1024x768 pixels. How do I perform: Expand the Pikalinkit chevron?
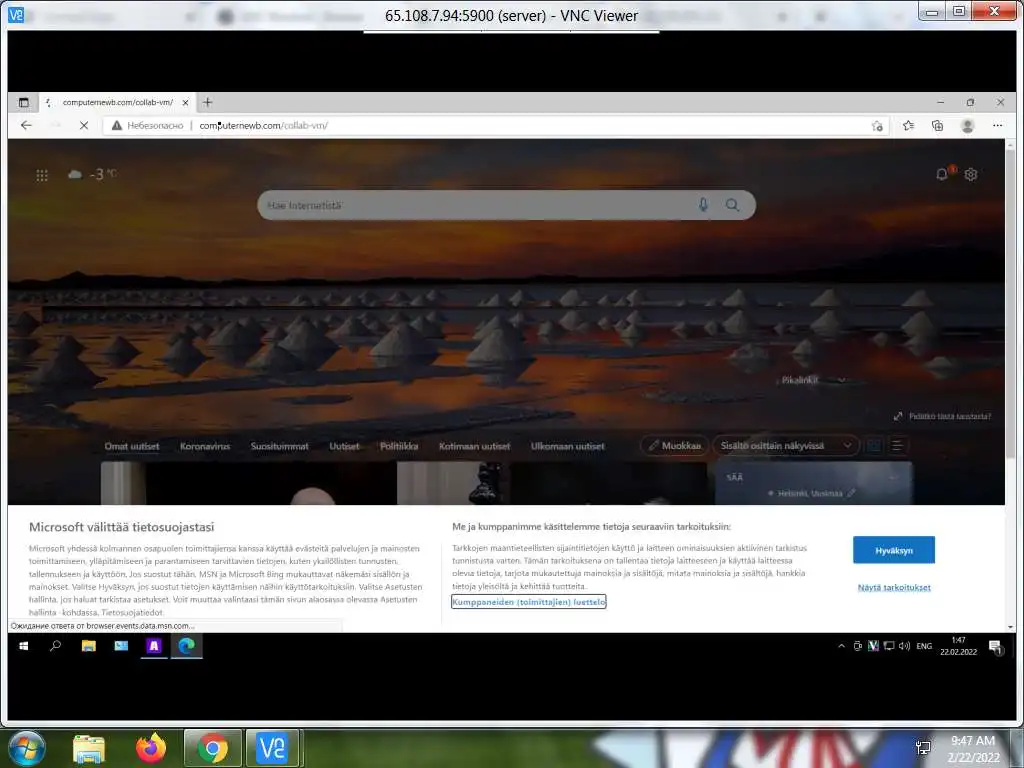tap(842, 380)
